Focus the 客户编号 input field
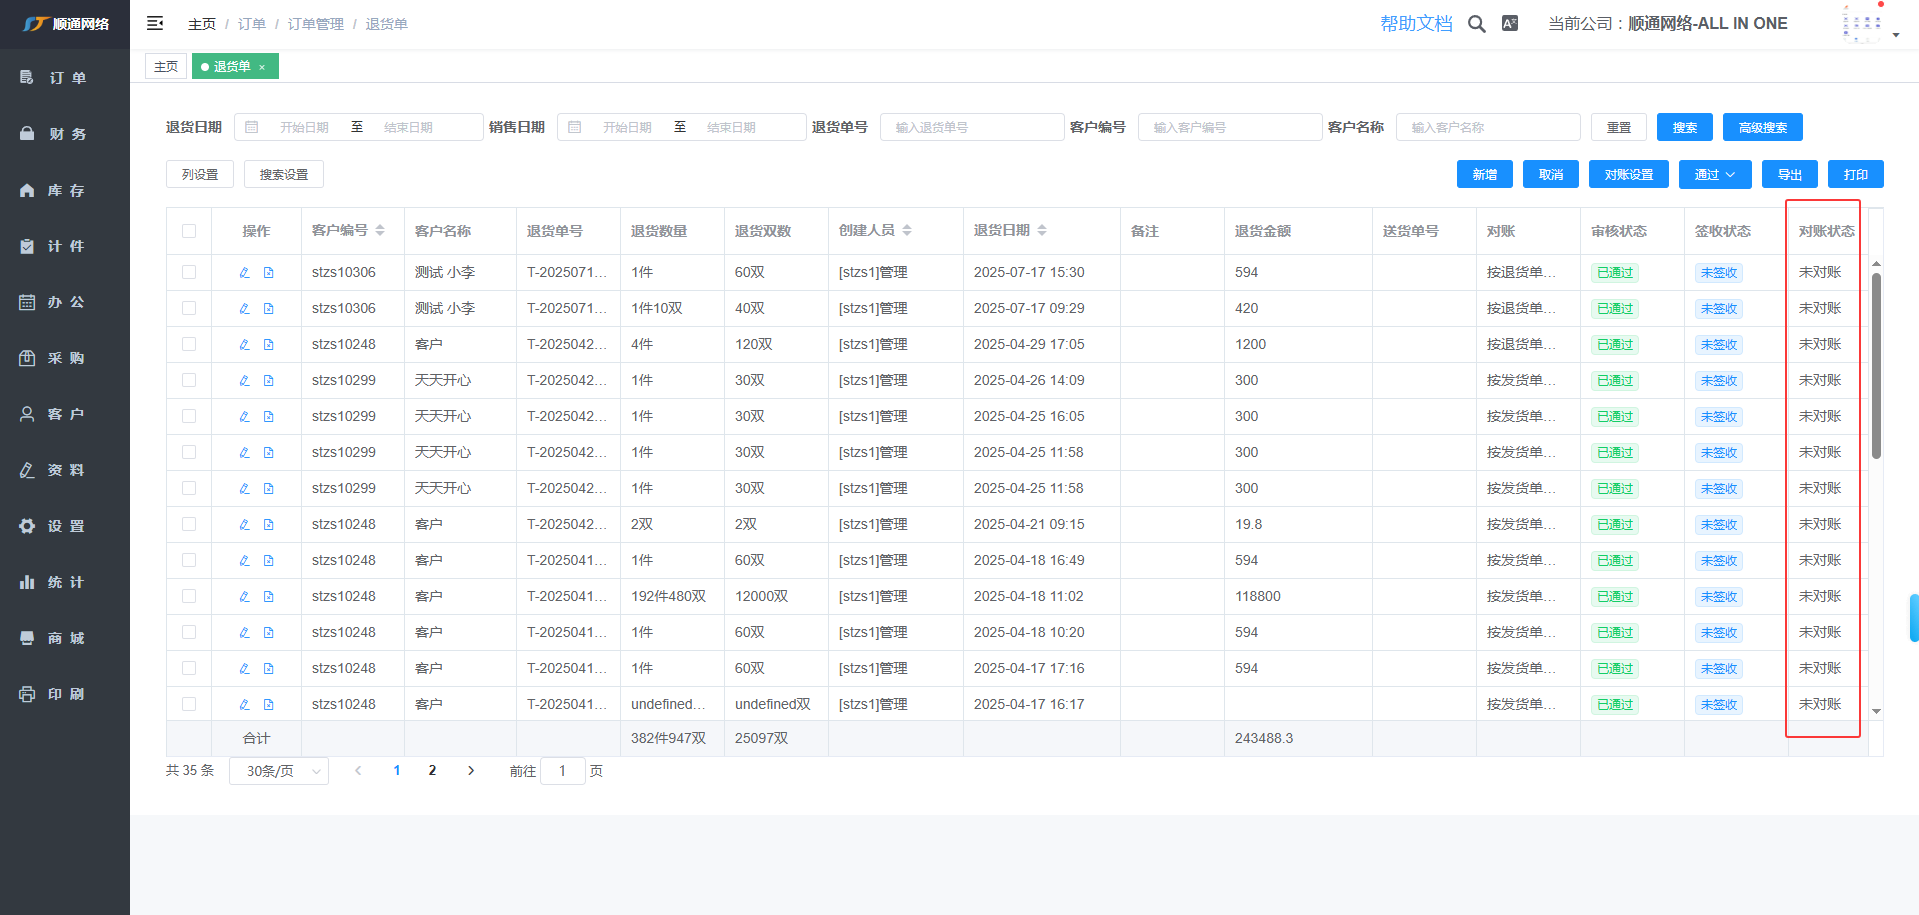The image size is (1919, 915). [x=1230, y=127]
